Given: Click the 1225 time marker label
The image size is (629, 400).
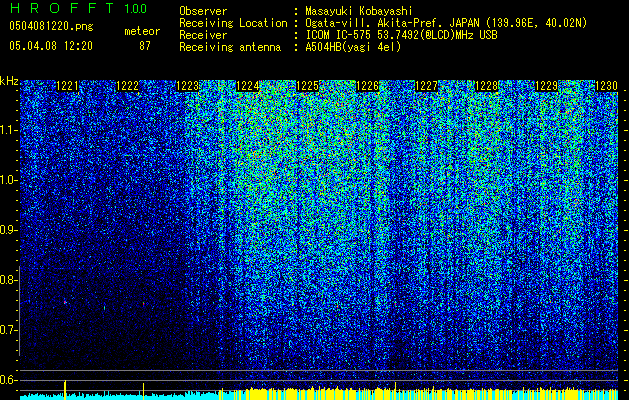Looking at the screenshot, I should [307, 86].
